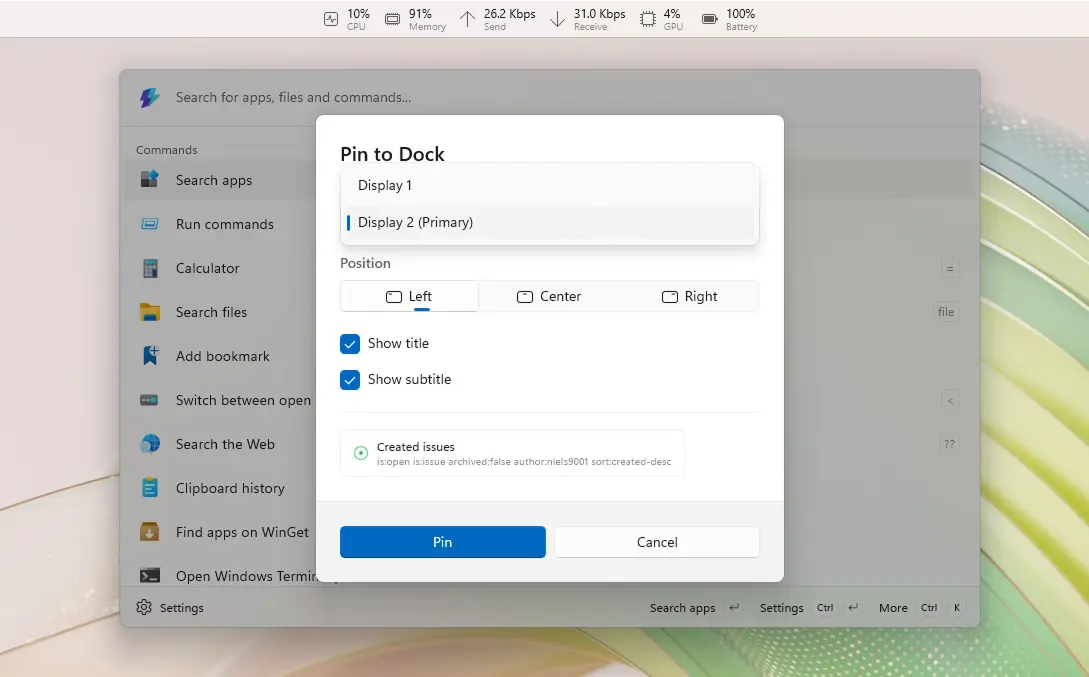This screenshot has height=677, width=1089.
Task: Select the Left position option
Action: (409, 296)
